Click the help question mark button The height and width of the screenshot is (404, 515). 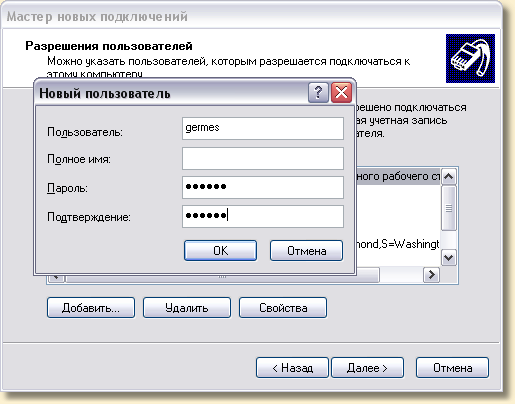[318, 92]
